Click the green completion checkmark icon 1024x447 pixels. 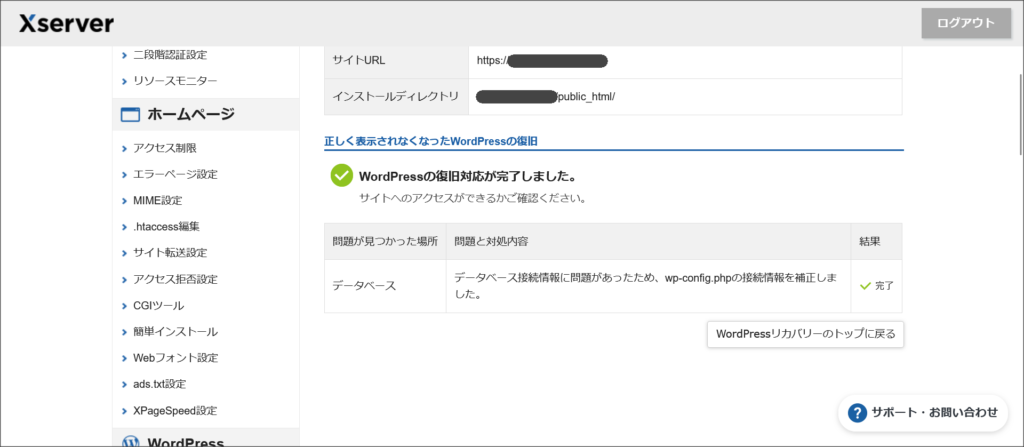pos(342,176)
